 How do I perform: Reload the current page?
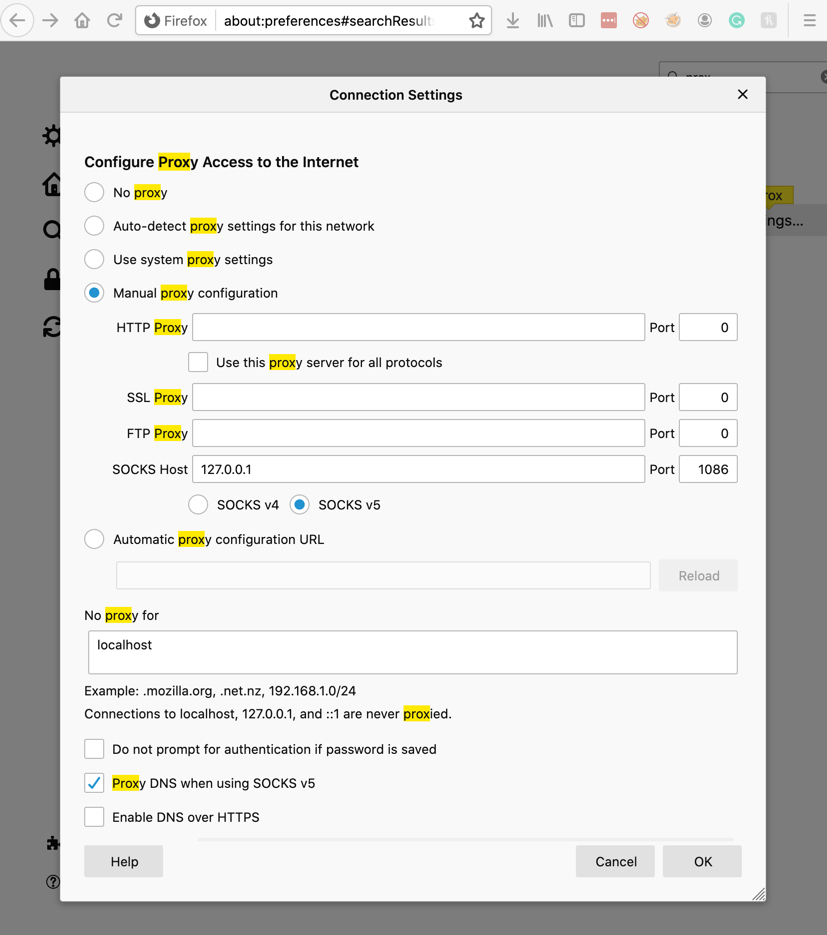(x=115, y=20)
